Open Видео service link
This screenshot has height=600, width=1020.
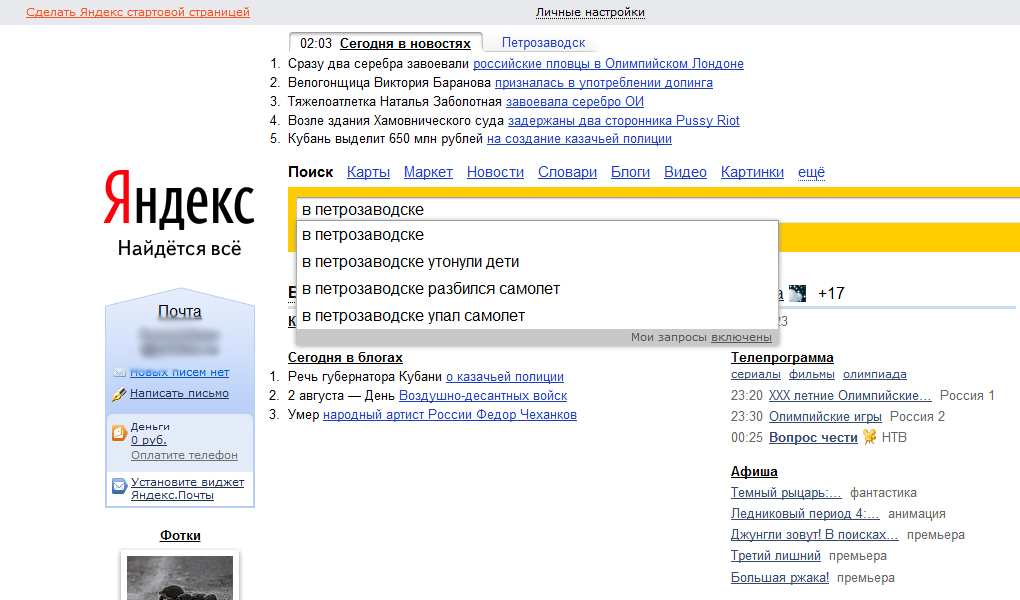pos(685,172)
